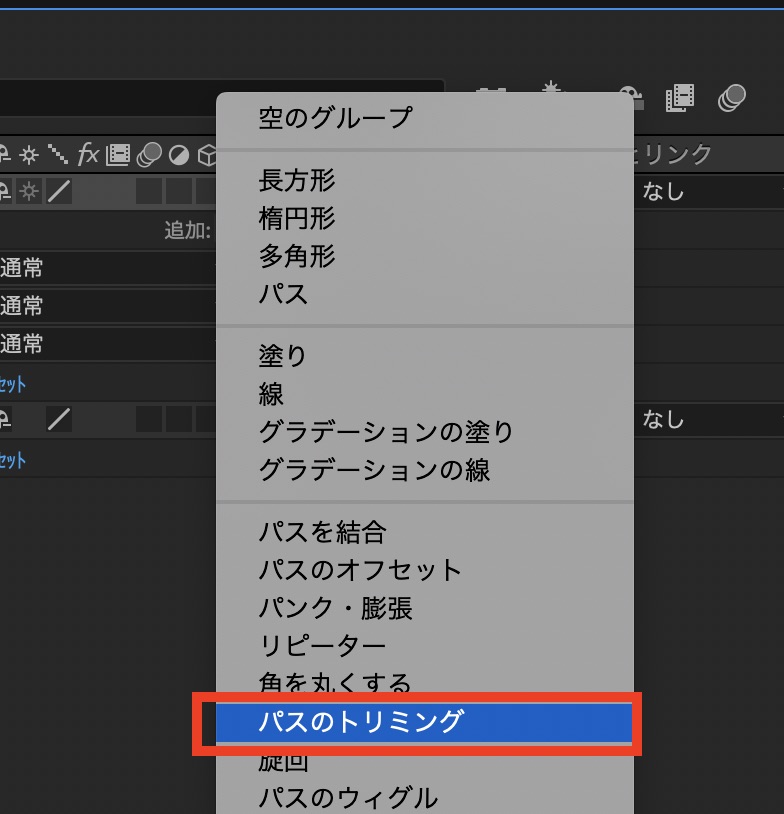Enable frame blending for the composition
The width and height of the screenshot is (784, 814).
pyautogui.click(x=680, y=98)
